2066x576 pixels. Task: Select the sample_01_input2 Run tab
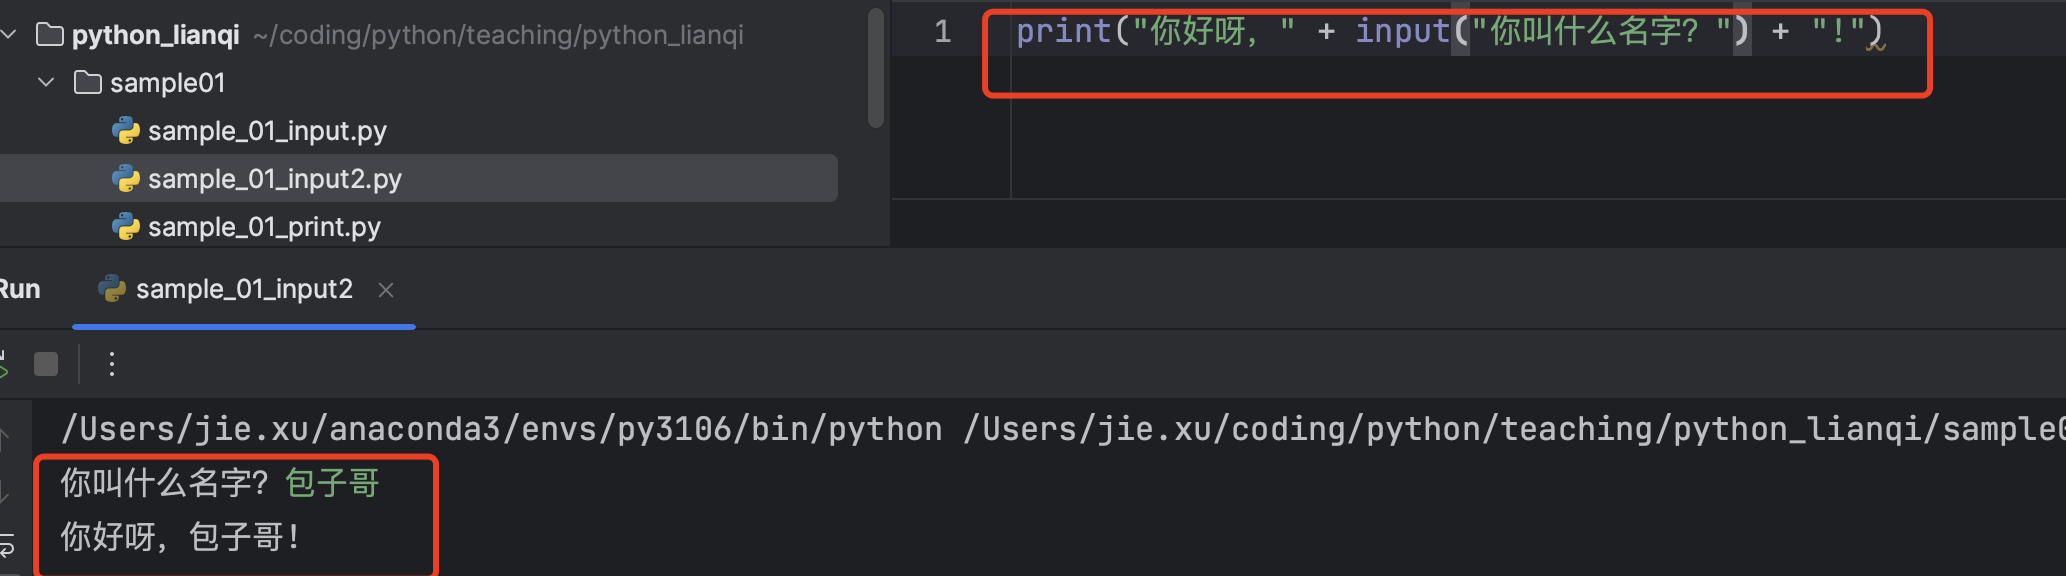tap(243, 290)
